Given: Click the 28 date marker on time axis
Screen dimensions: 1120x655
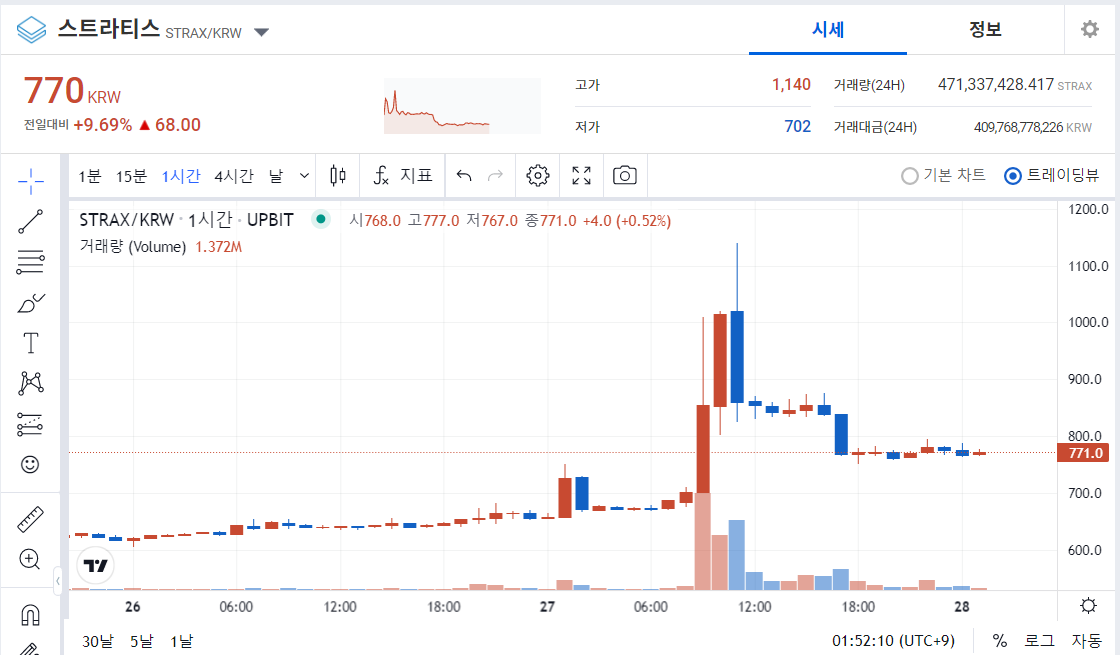Looking at the screenshot, I should 961,606.
